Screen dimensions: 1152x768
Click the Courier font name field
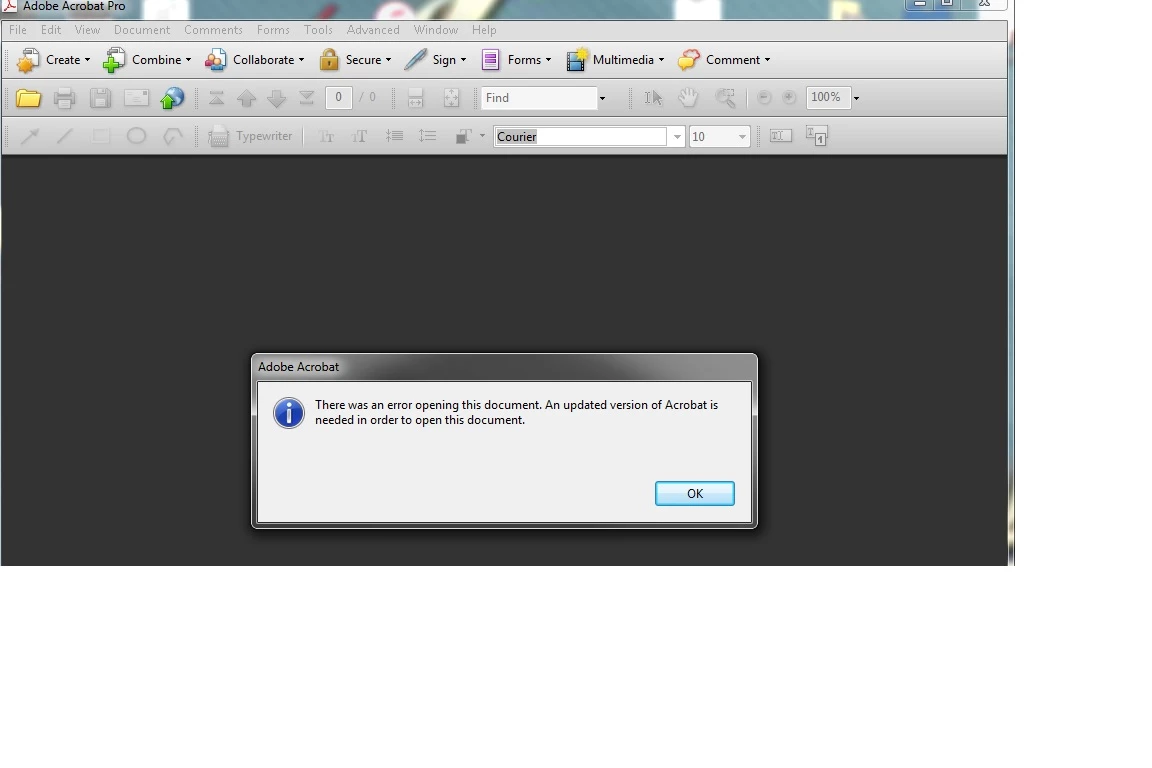point(580,137)
